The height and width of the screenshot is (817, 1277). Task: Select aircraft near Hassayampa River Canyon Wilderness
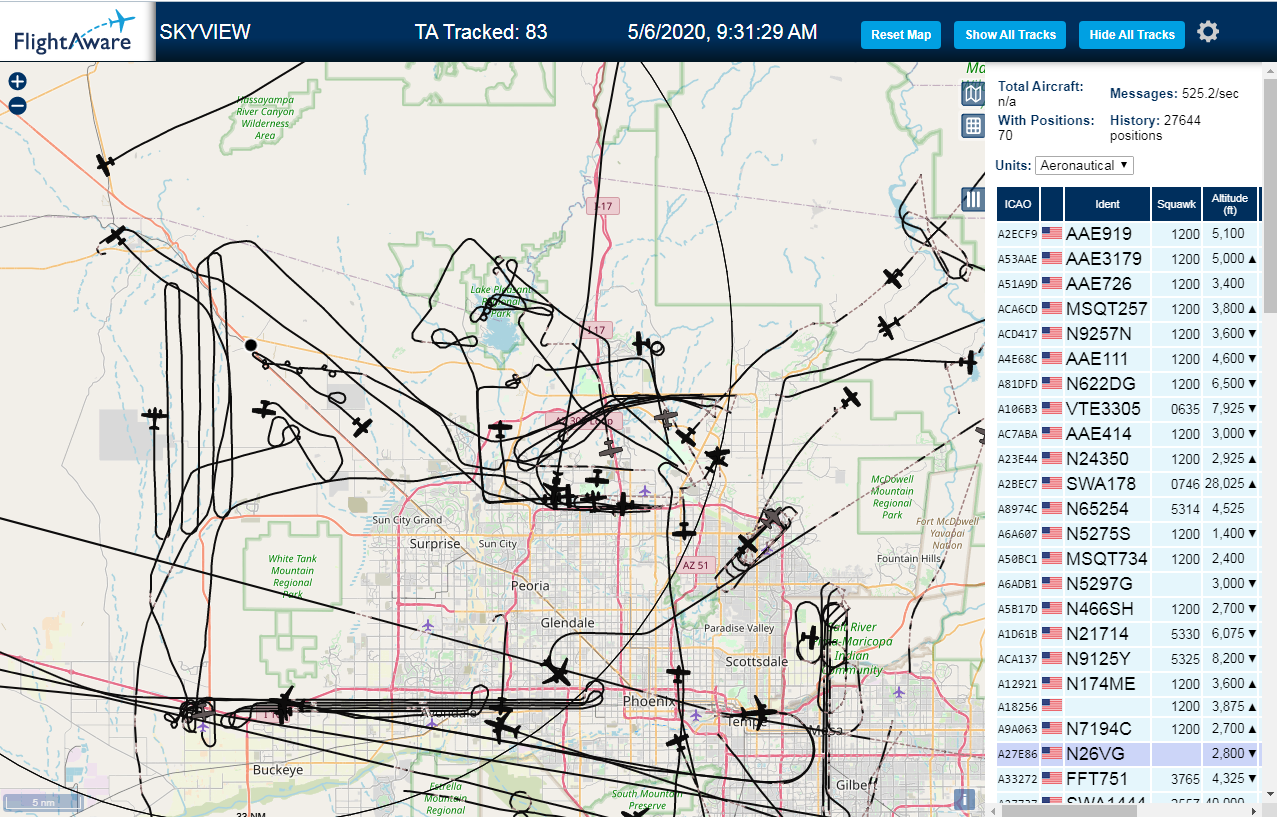(104, 164)
